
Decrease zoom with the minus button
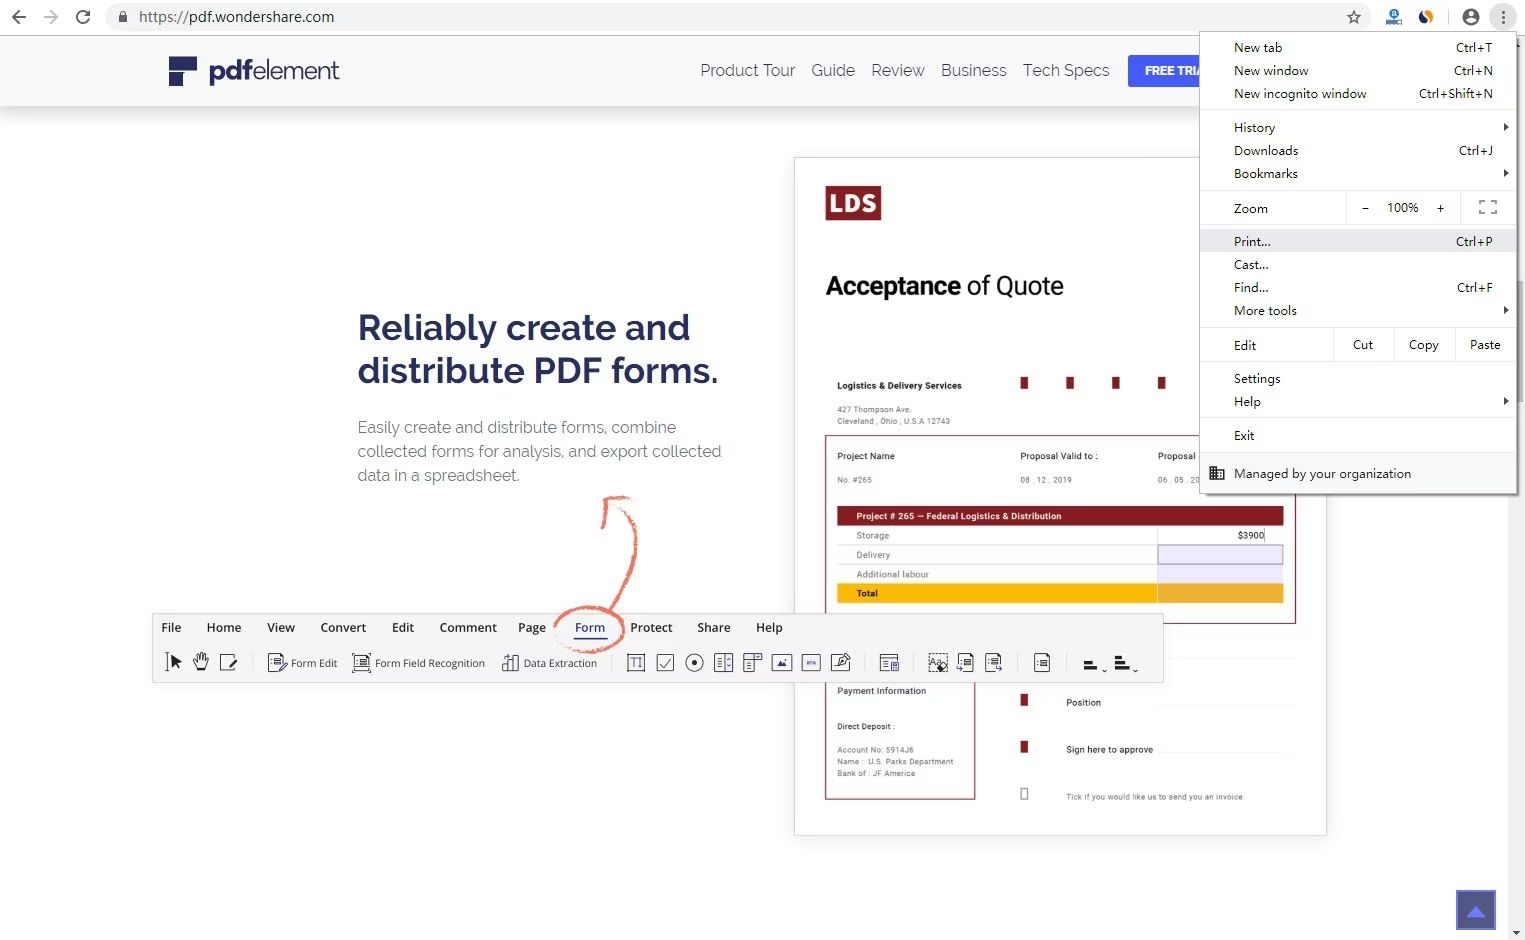click(1365, 208)
